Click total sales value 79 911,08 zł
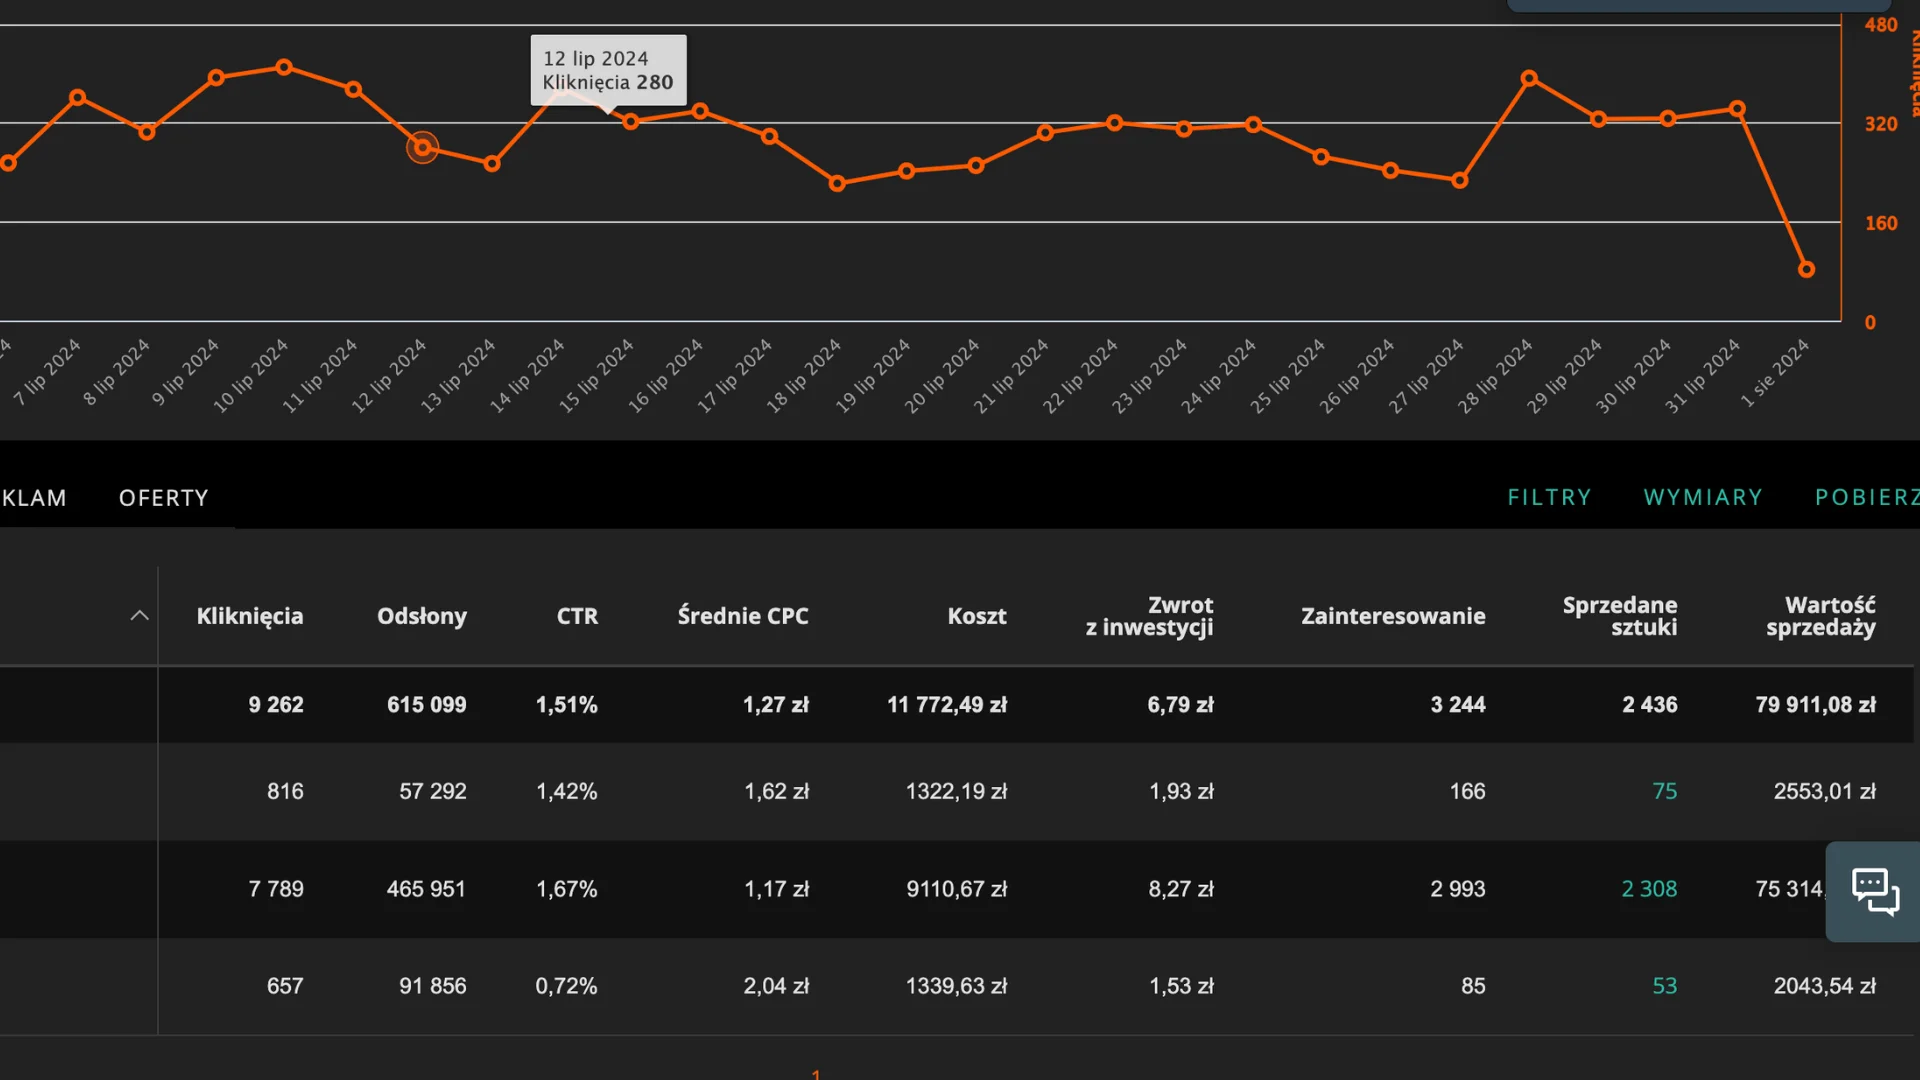 click(1816, 705)
